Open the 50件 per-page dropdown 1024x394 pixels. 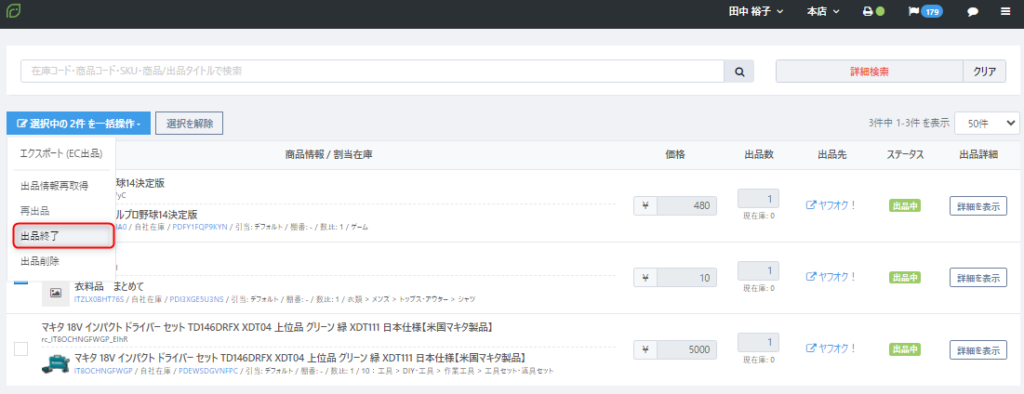pos(986,123)
